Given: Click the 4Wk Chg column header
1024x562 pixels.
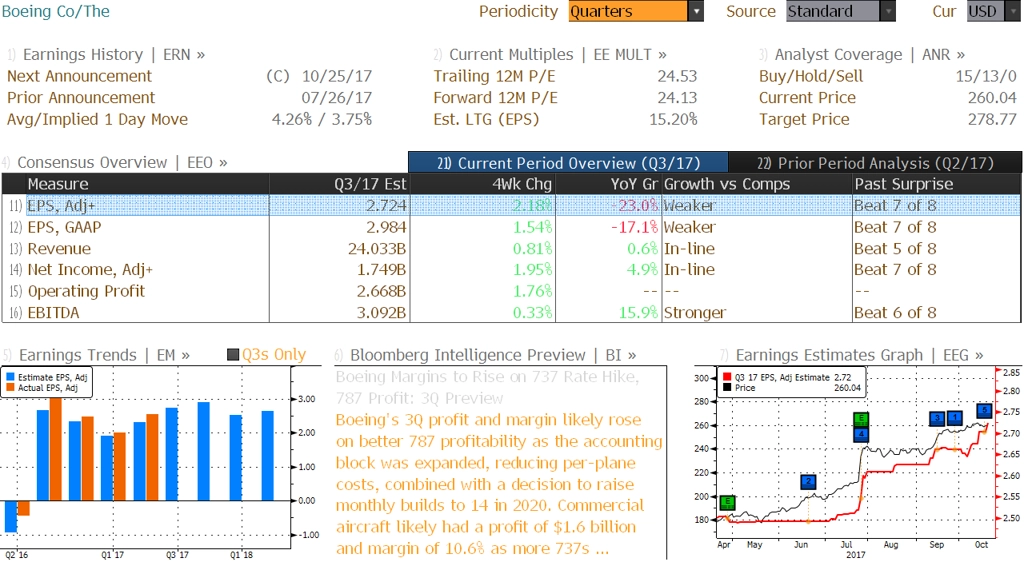Looking at the screenshot, I should click(482, 184).
